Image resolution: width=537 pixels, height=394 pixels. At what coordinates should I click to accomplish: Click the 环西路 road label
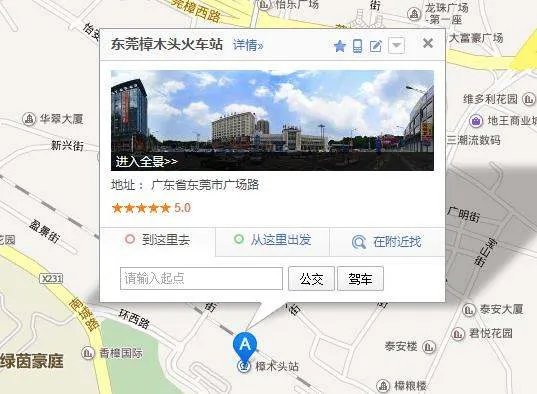(134, 319)
